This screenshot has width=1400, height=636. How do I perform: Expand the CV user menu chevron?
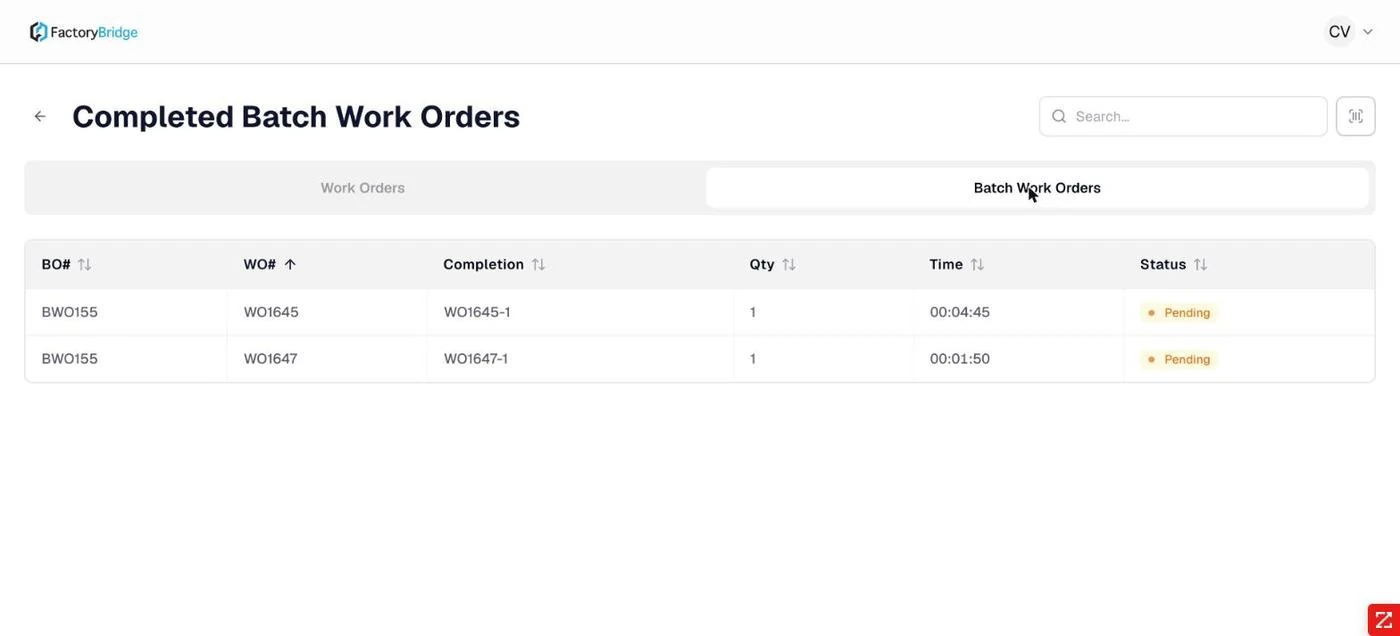(x=1368, y=32)
